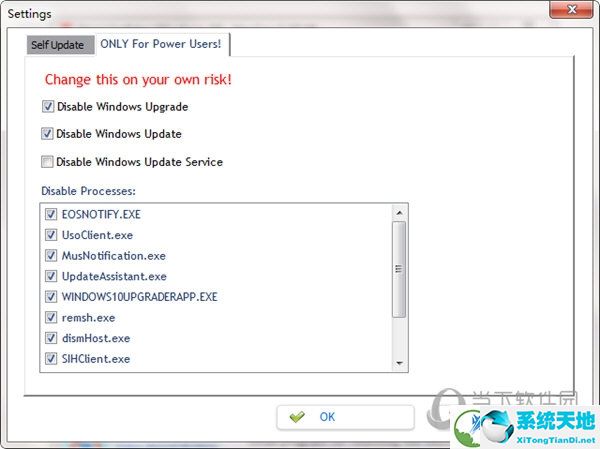Viewport: 600px width, 449px height.
Task: Click the OK button
Action: (x=345, y=417)
